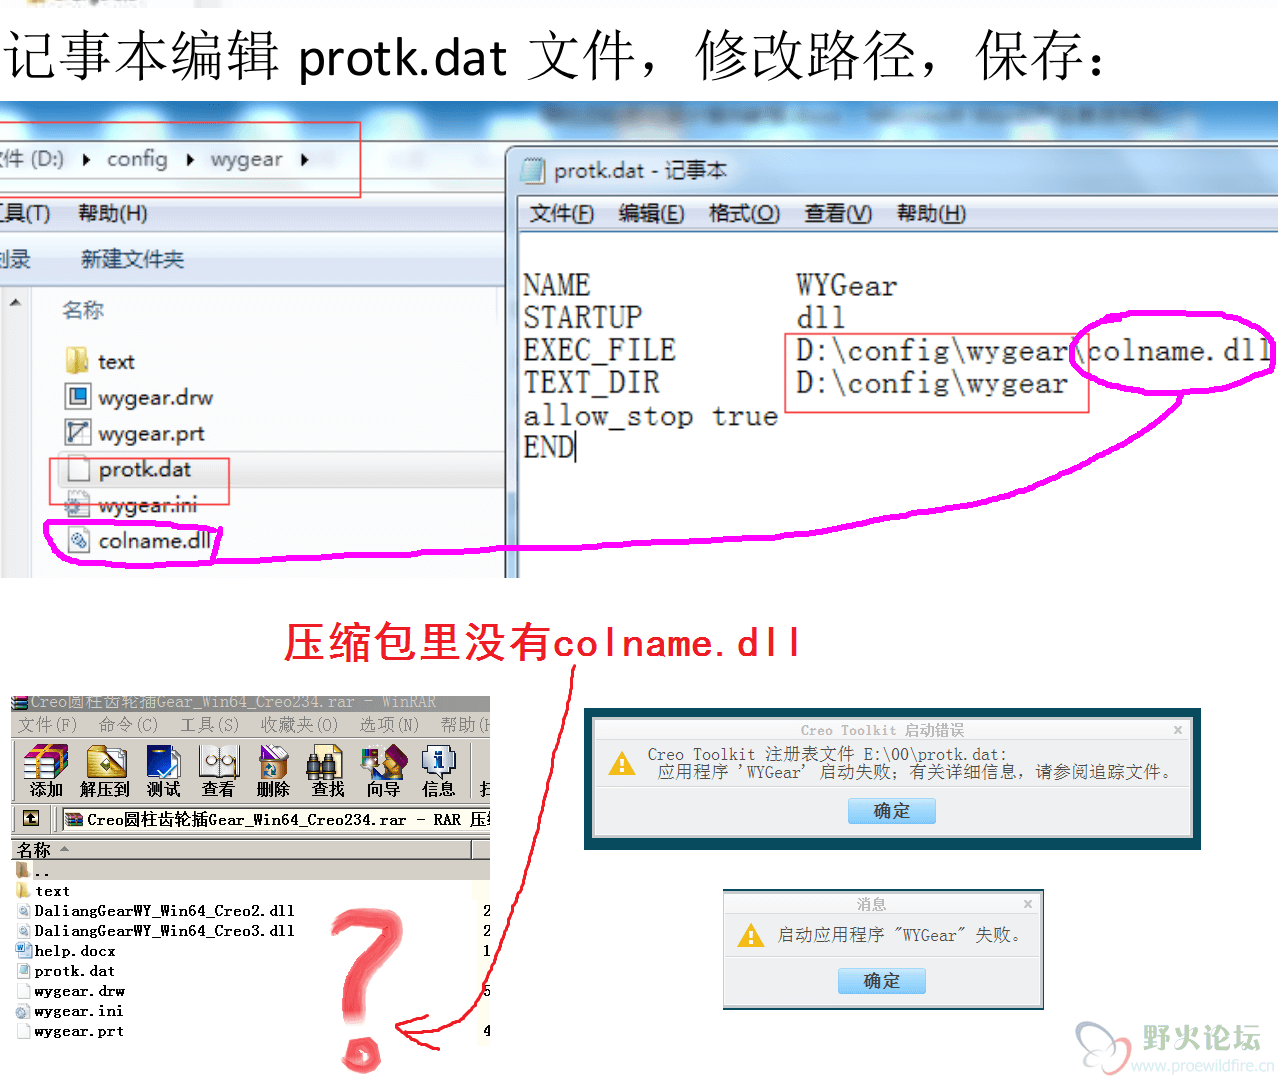Screen dimensions: 1284x1084
Task: Select protk.dat file in Explorer
Action: pyautogui.click(x=129, y=470)
